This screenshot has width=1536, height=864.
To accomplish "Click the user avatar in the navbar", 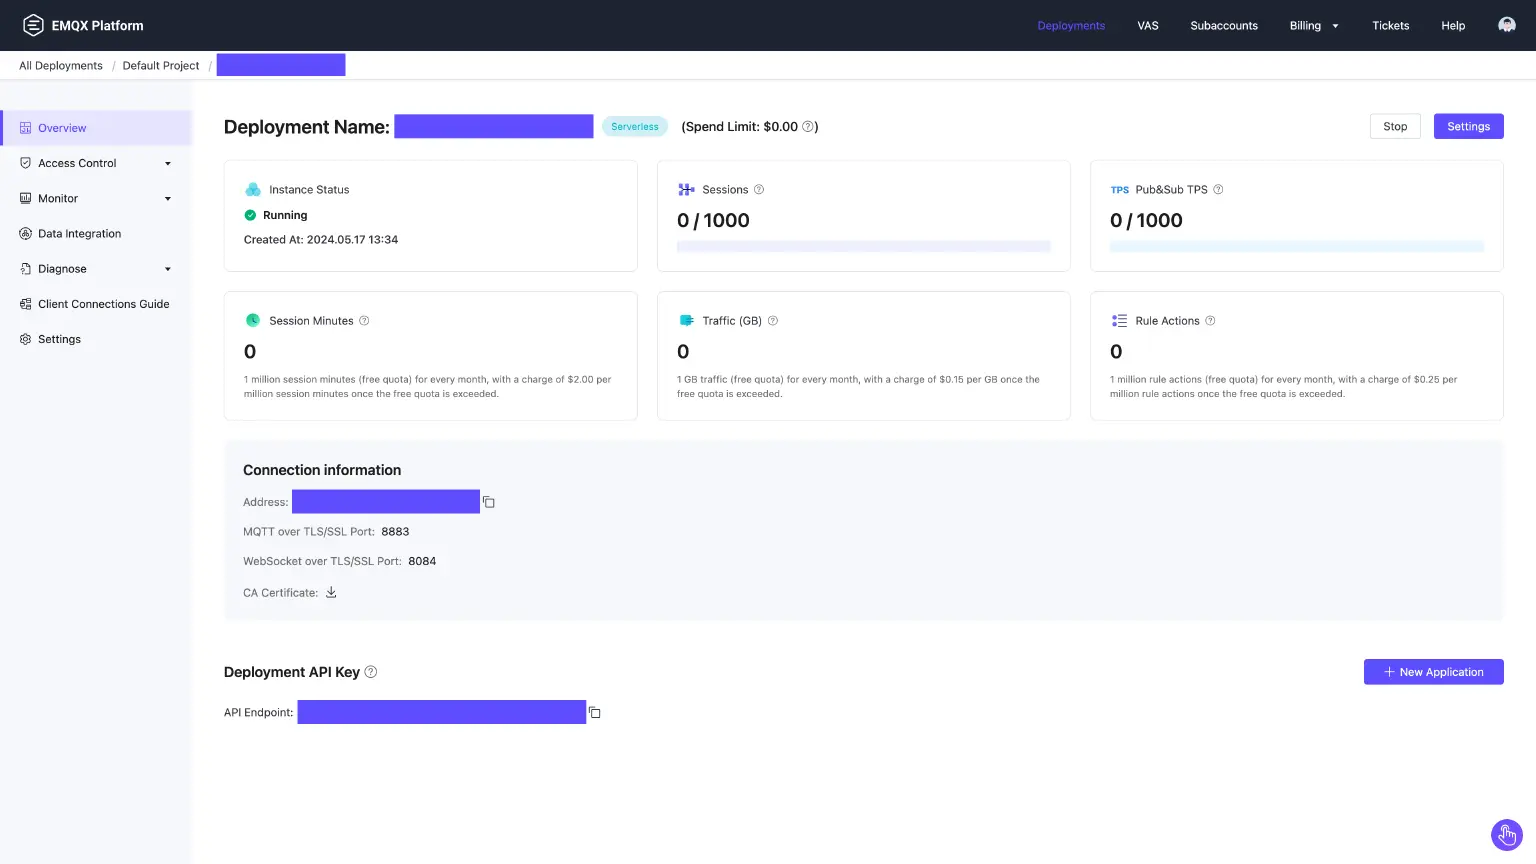I will click(1506, 24).
